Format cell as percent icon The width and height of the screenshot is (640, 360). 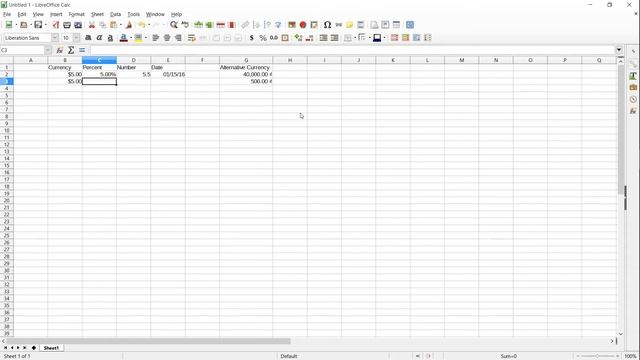coord(263,38)
